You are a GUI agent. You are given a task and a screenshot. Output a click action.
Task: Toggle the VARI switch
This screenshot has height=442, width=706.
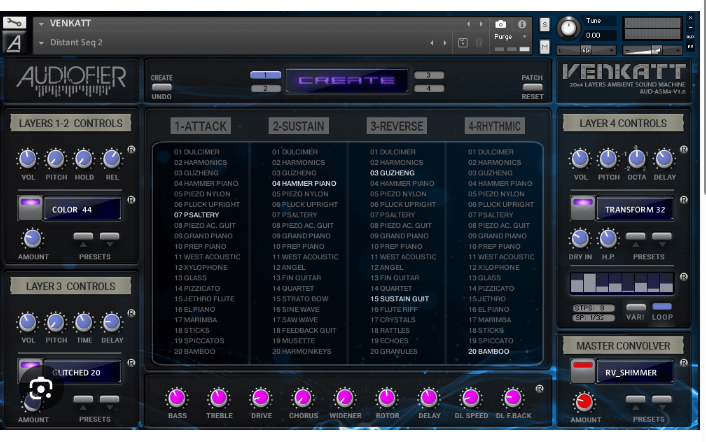click(636, 307)
